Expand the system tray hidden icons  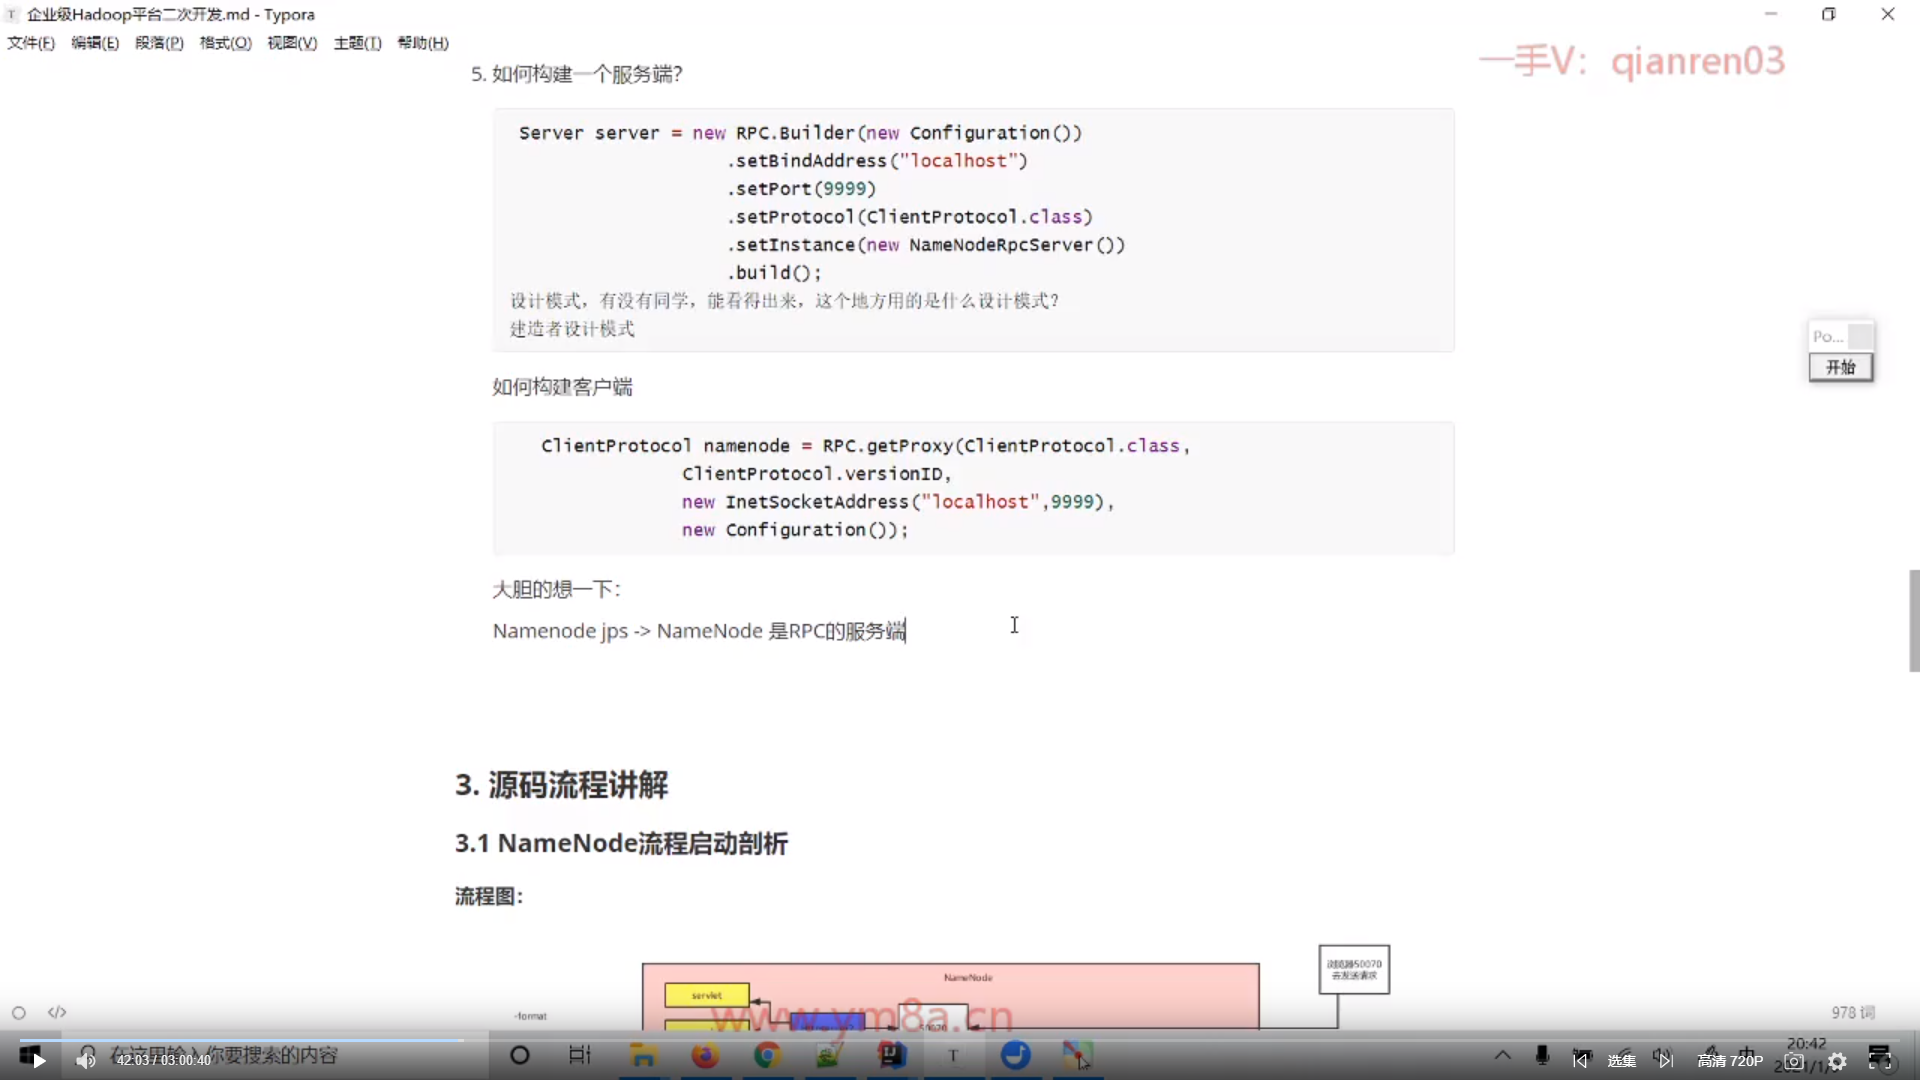[1502, 1055]
